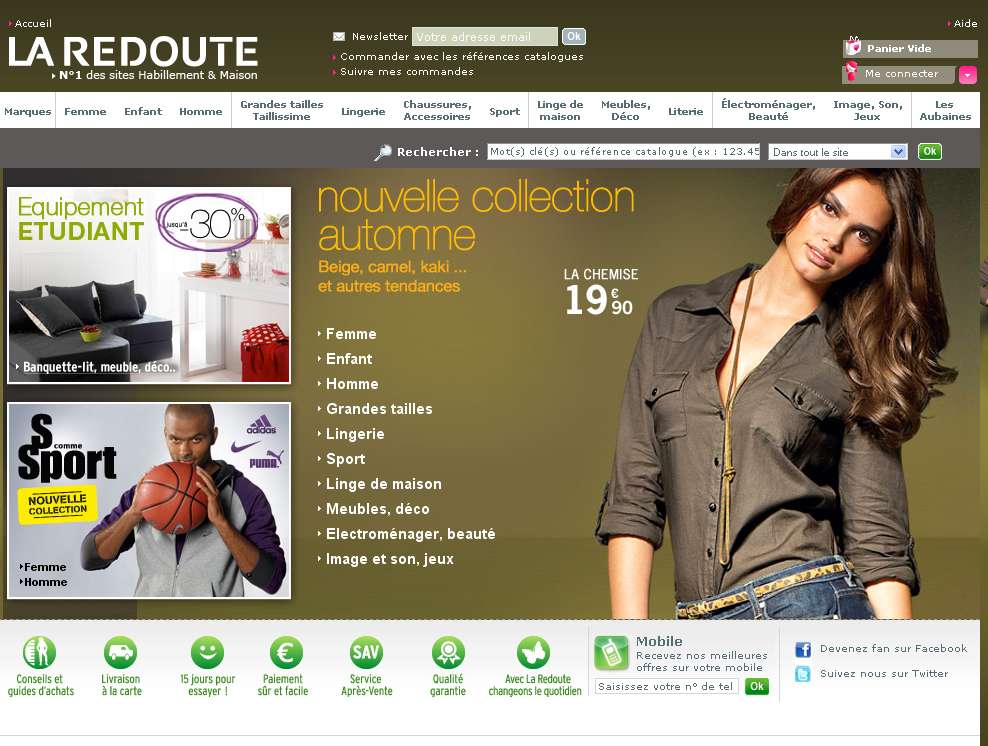This screenshot has height=746, width=988.
Task: Expand the pink arrow beside Me connecter
Action: pyautogui.click(x=967, y=75)
